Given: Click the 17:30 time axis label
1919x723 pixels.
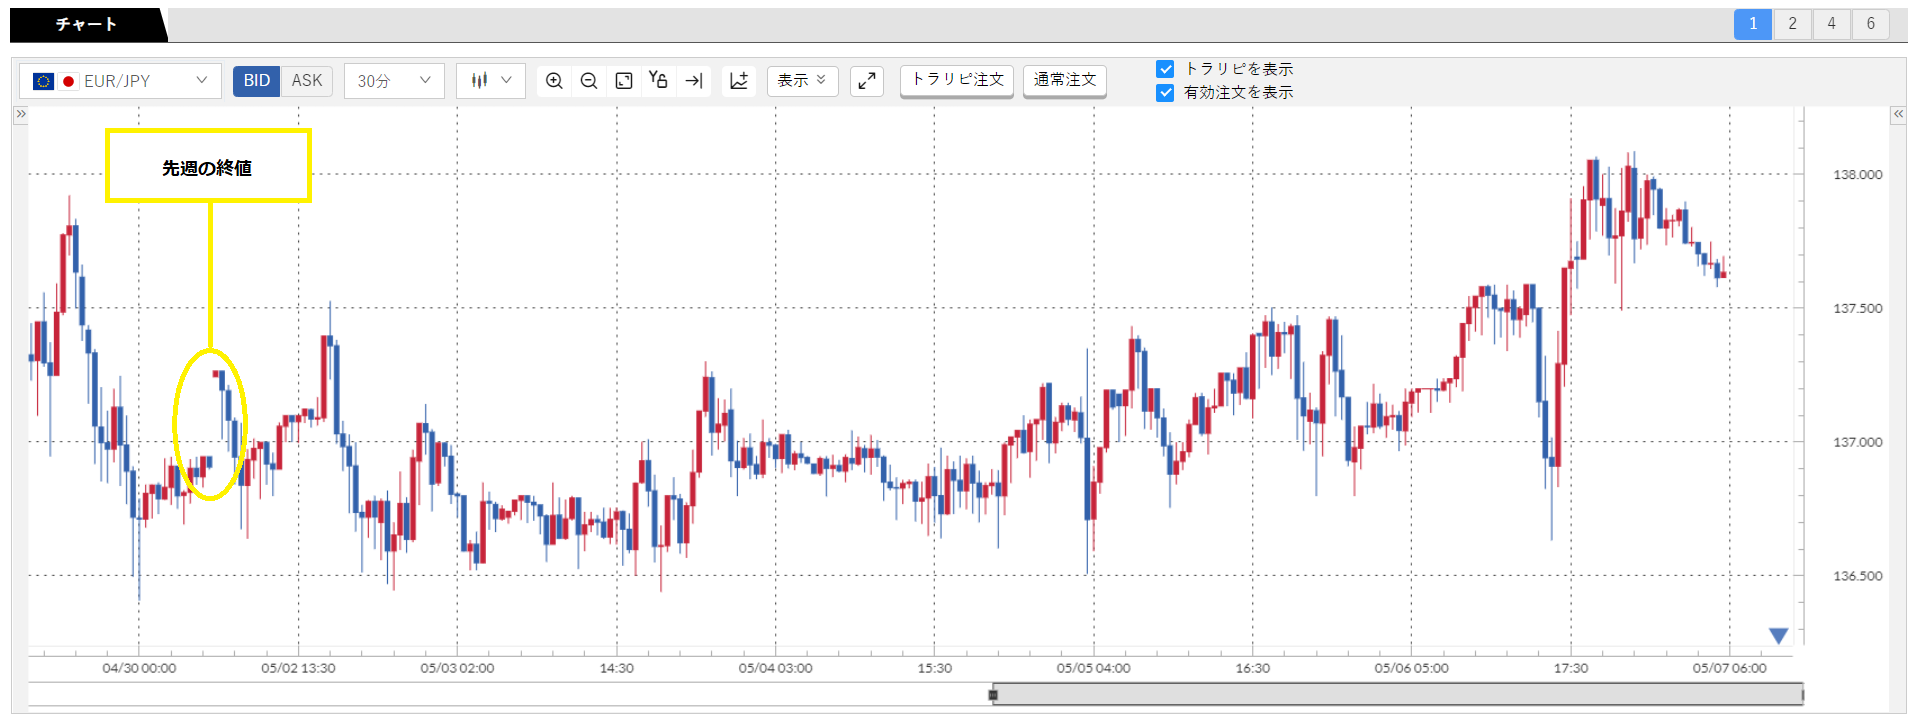Looking at the screenshot, I should 1570,668.
